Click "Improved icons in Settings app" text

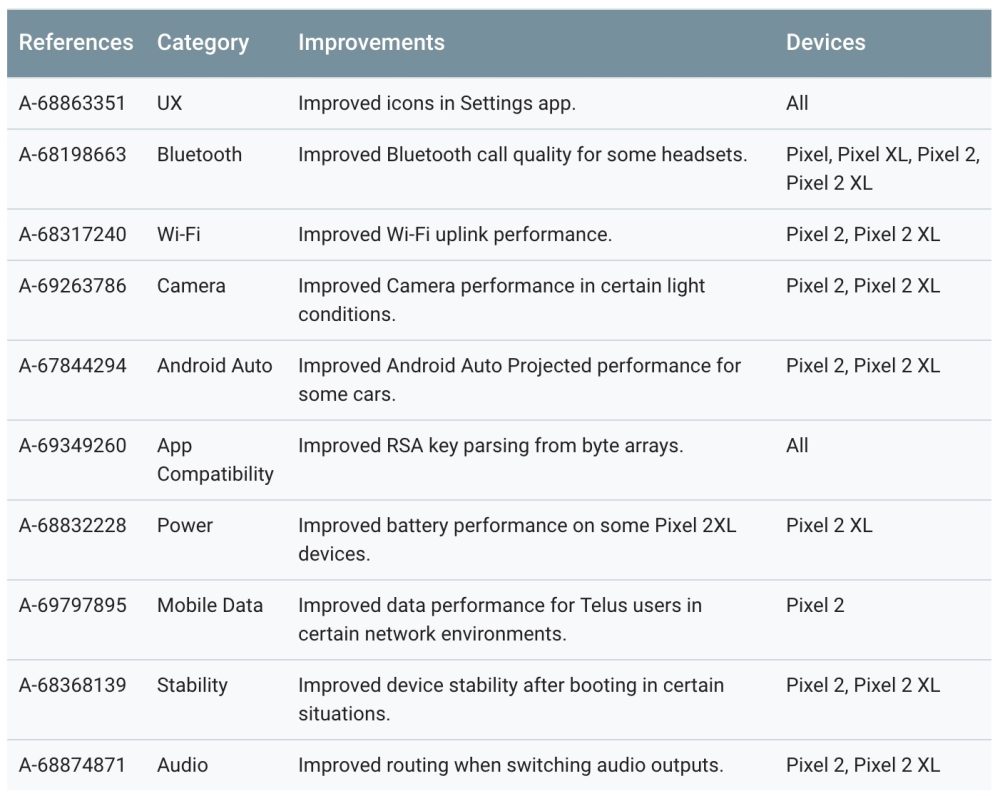pyautogui.click(x=437, y=103)
